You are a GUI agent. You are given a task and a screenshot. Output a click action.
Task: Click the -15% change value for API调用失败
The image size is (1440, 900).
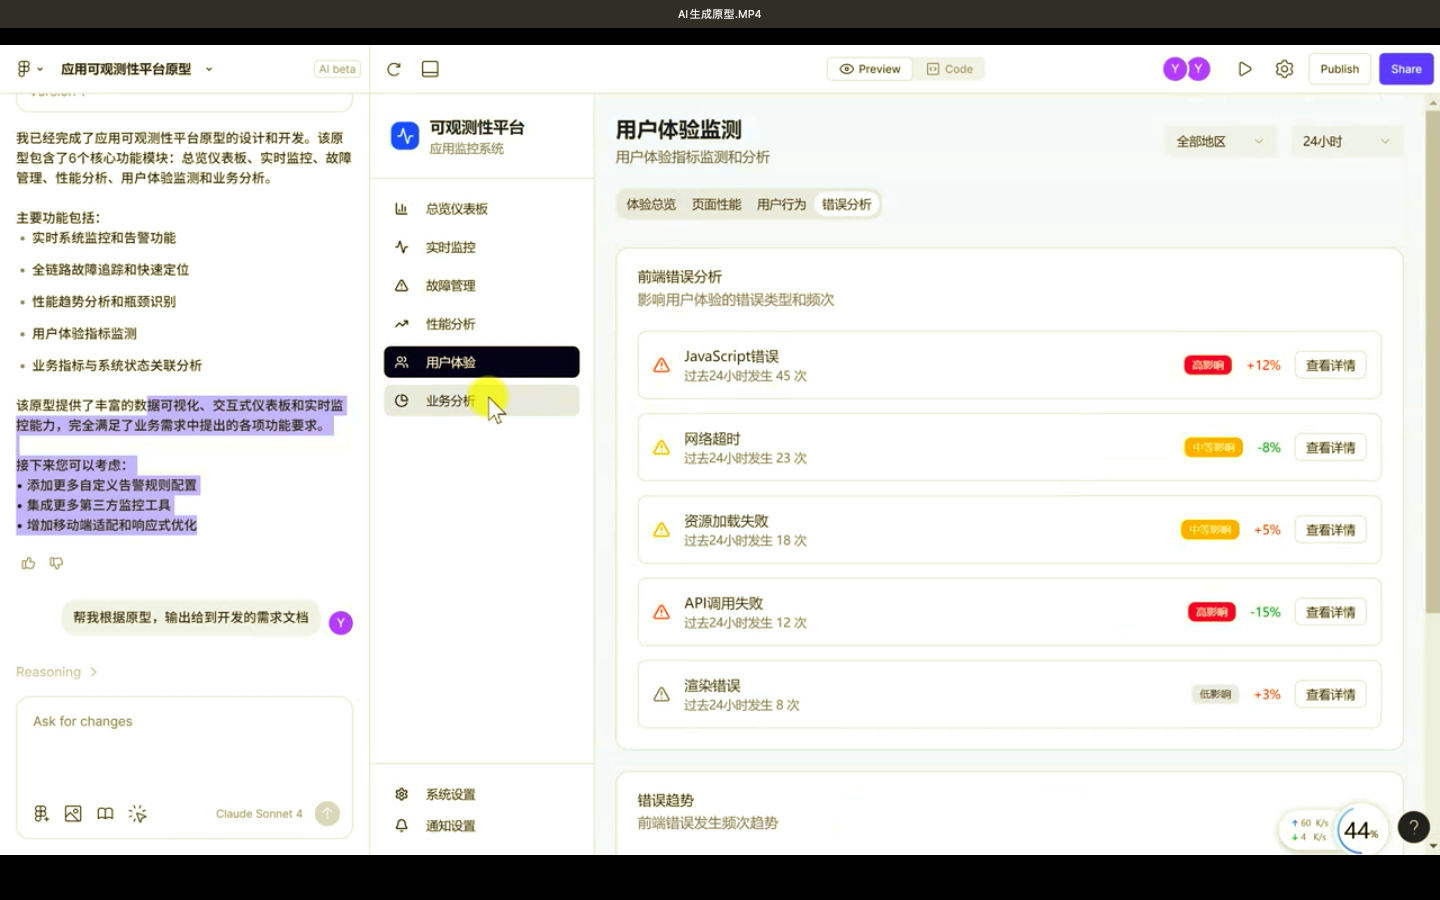(x=1265, y=612)
